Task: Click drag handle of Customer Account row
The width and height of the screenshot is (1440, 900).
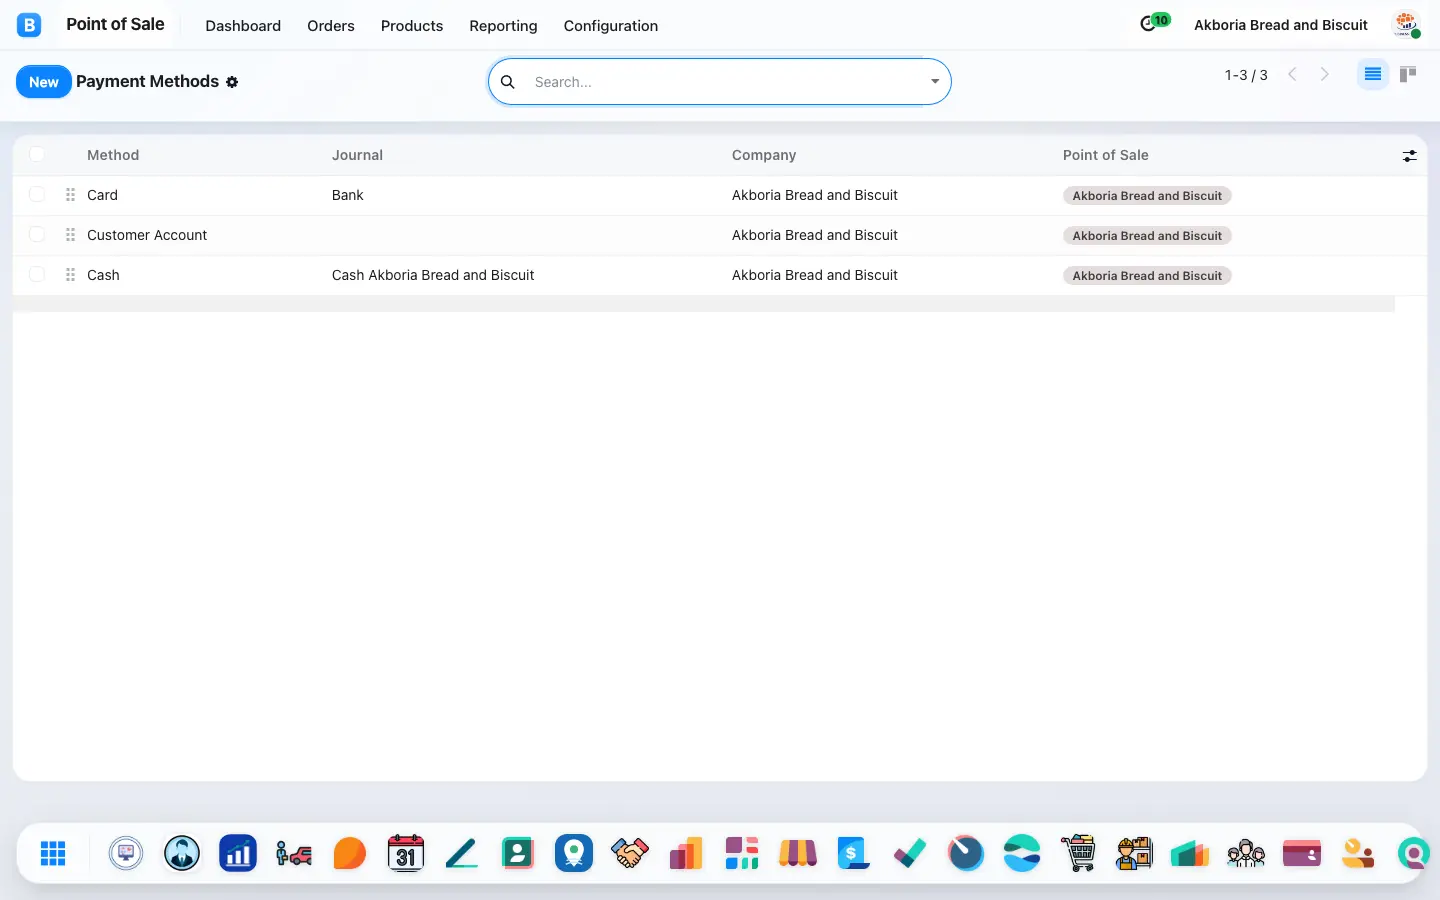Action: point(70,235)
